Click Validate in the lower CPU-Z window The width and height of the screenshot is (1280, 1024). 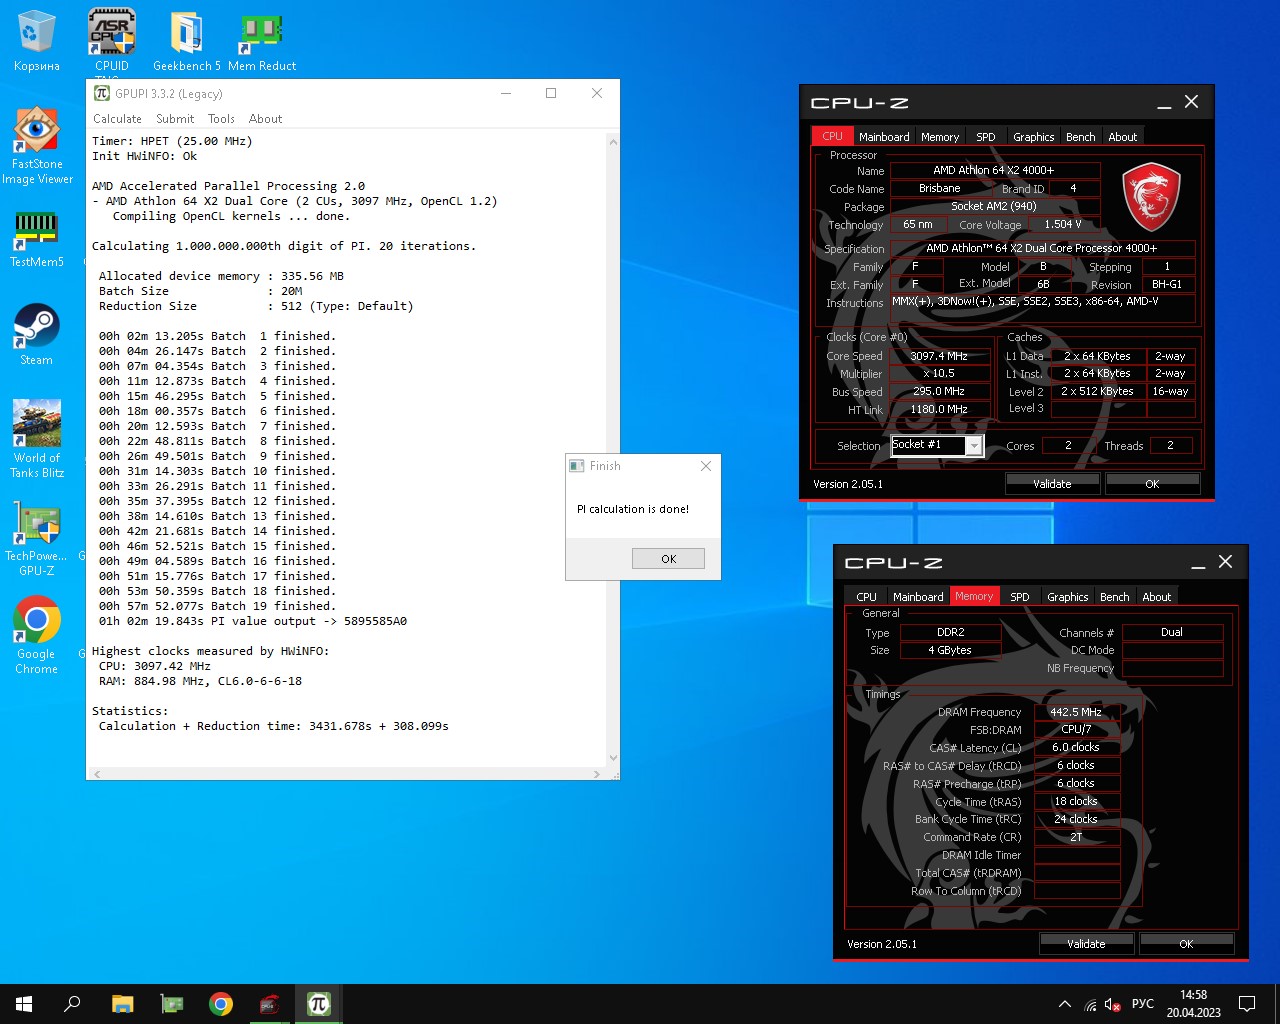pyautogui.click(x=1086, y=943)
